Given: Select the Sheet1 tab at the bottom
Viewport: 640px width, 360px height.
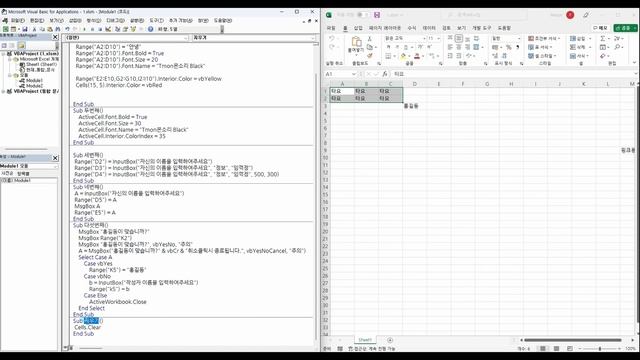Looking at the screenshot, I should [365, 340].
